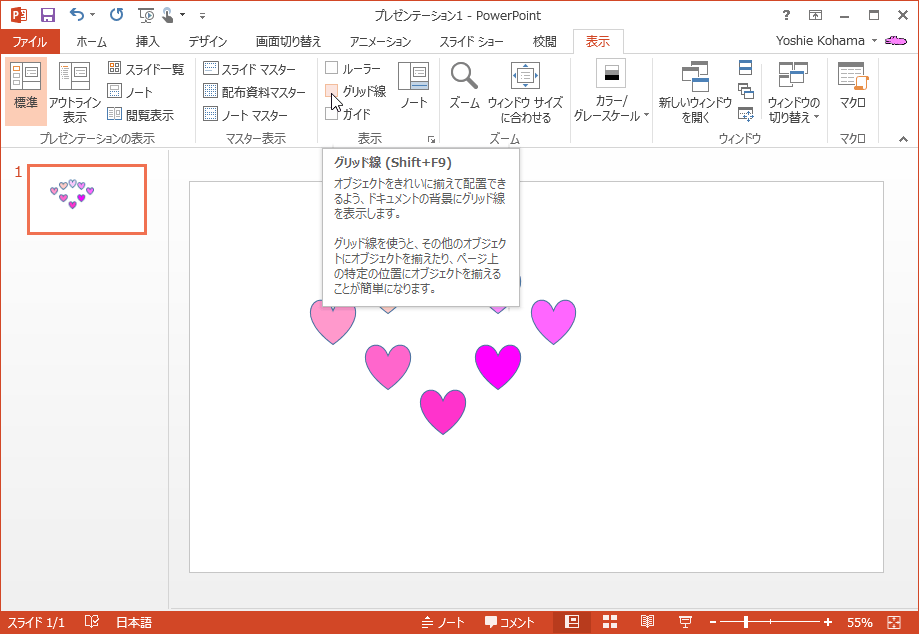Switch to Outline view (アウトライン表示)
Image resolution: width=919 pixels, height=634 pixels.
[x=74, y=92]
